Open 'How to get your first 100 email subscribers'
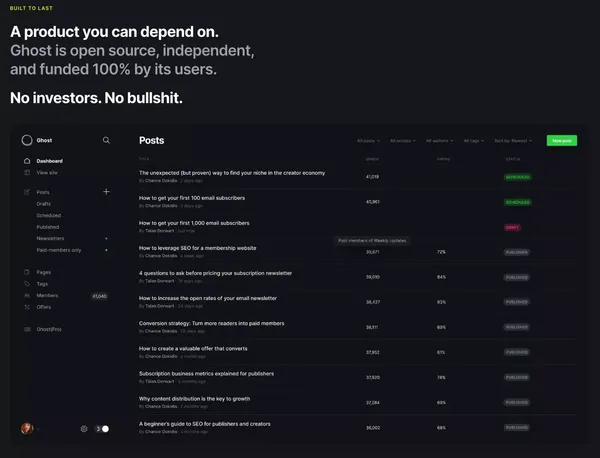 (192, 198)
